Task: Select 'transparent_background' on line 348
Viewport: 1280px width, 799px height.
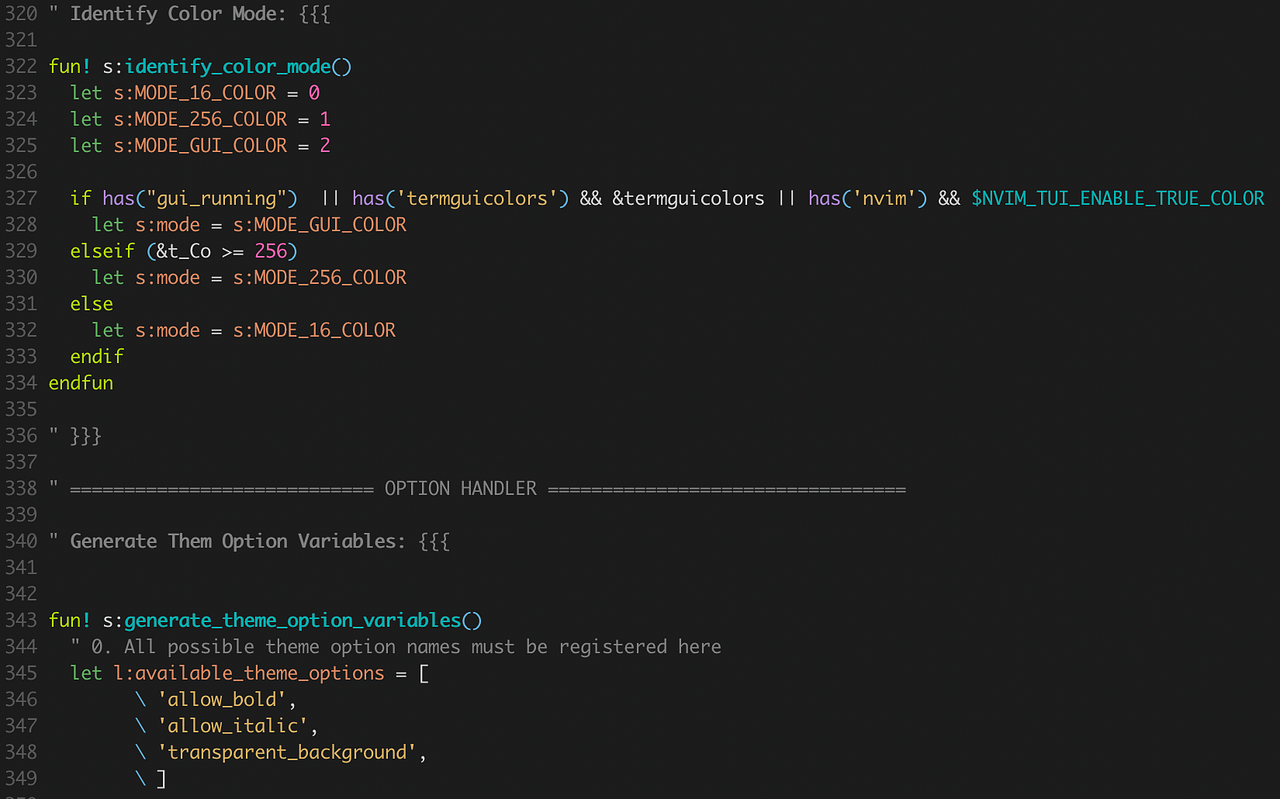Action: 288,751
